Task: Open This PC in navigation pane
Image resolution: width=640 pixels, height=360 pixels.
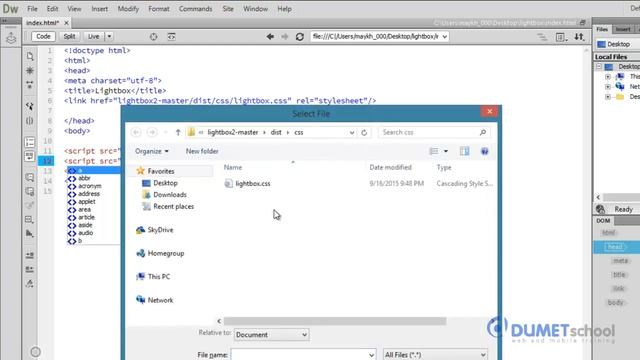Action: [159, 277]
